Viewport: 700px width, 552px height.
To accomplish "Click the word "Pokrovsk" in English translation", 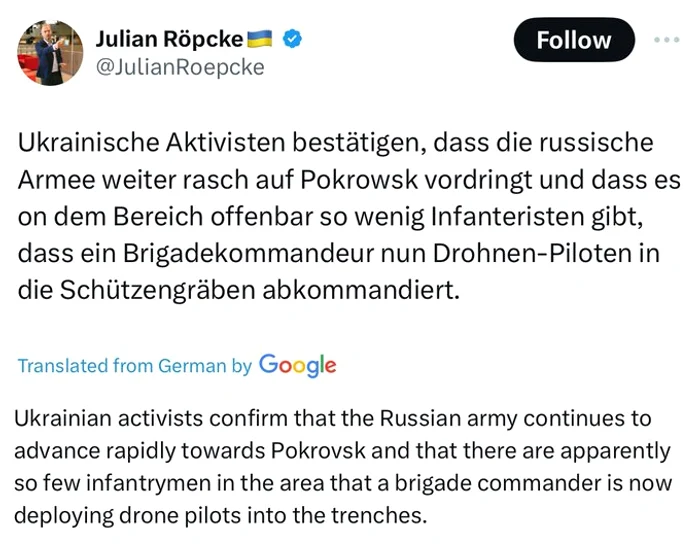I will [318, 451].
